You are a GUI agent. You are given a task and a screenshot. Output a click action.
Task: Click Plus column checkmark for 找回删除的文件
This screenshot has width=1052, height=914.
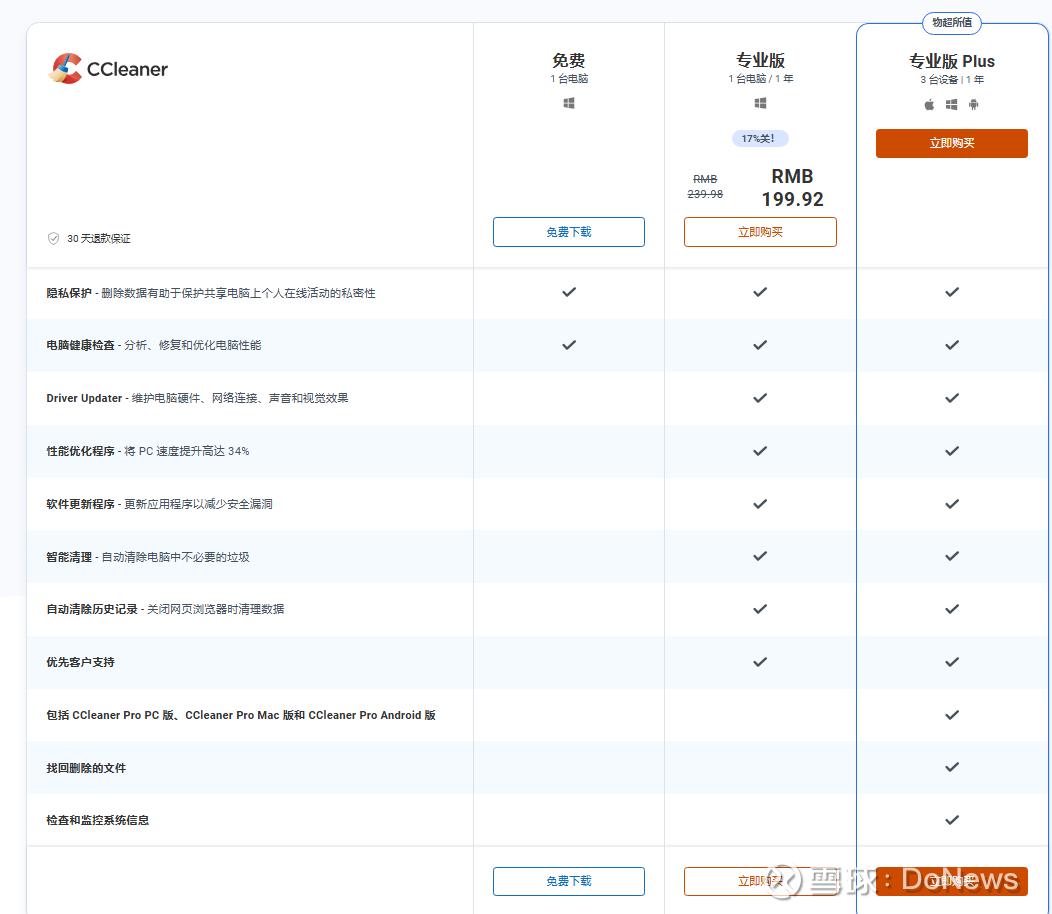[x=952, y=767]
